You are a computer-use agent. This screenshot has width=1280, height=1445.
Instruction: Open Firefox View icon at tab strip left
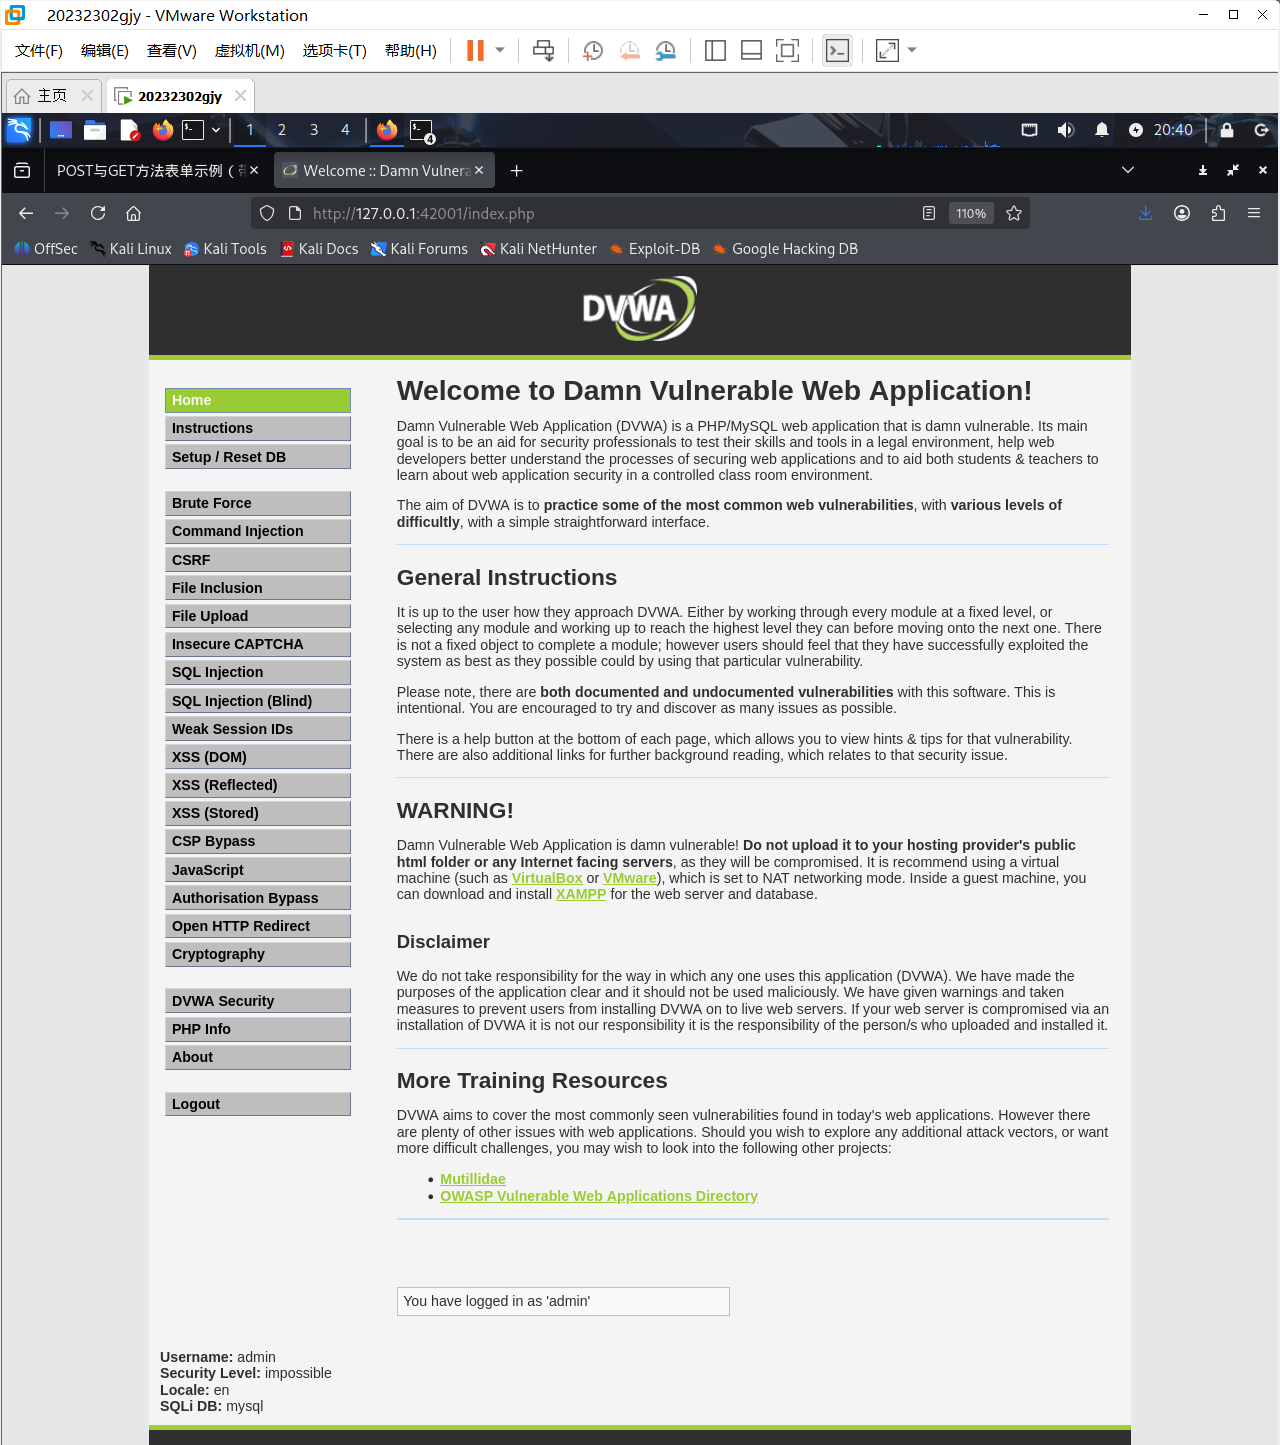pos(22,171)
